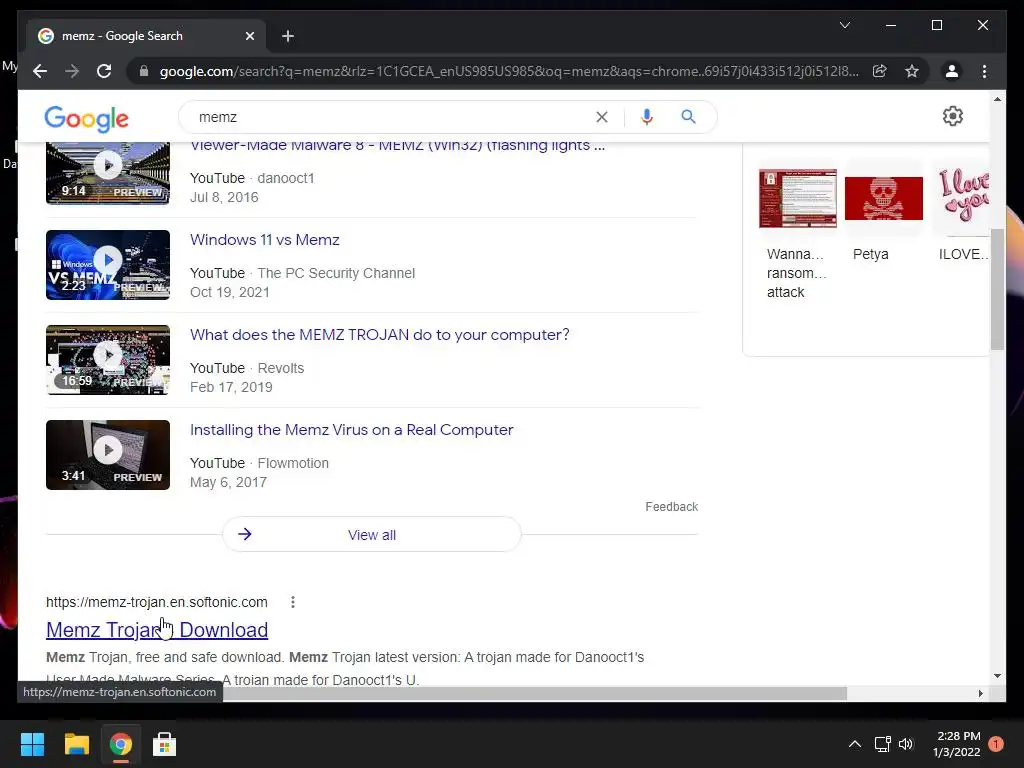1024x768 pixels.
Task: Click the memz-trojan.en.softonic.com URL text
Action: [157, 602]
